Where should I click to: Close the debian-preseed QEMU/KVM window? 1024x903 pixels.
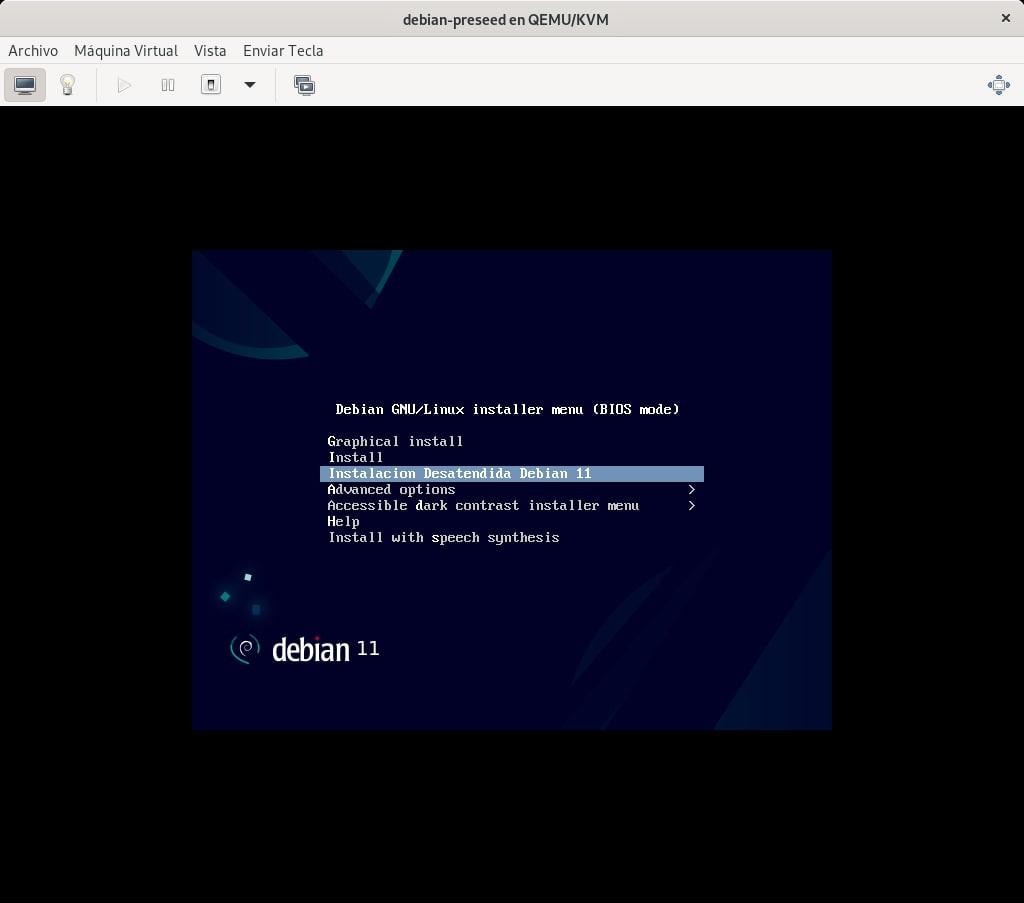tap(1005, 18)
